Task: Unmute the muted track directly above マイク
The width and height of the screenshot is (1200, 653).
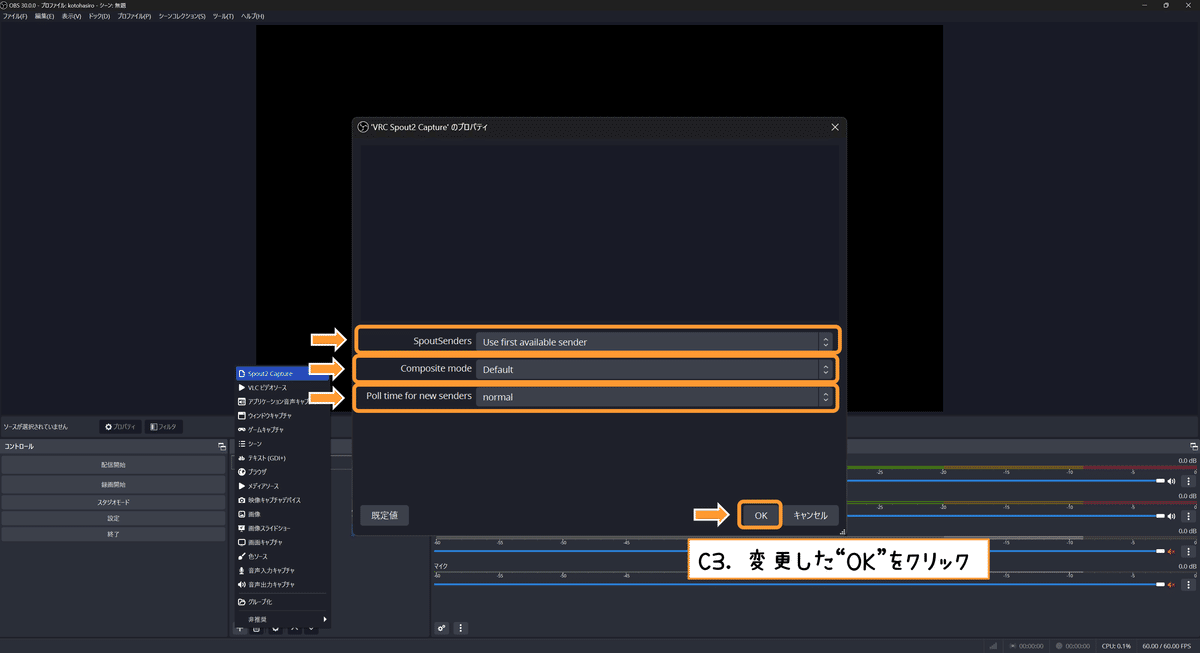Action: [1172, 551]
